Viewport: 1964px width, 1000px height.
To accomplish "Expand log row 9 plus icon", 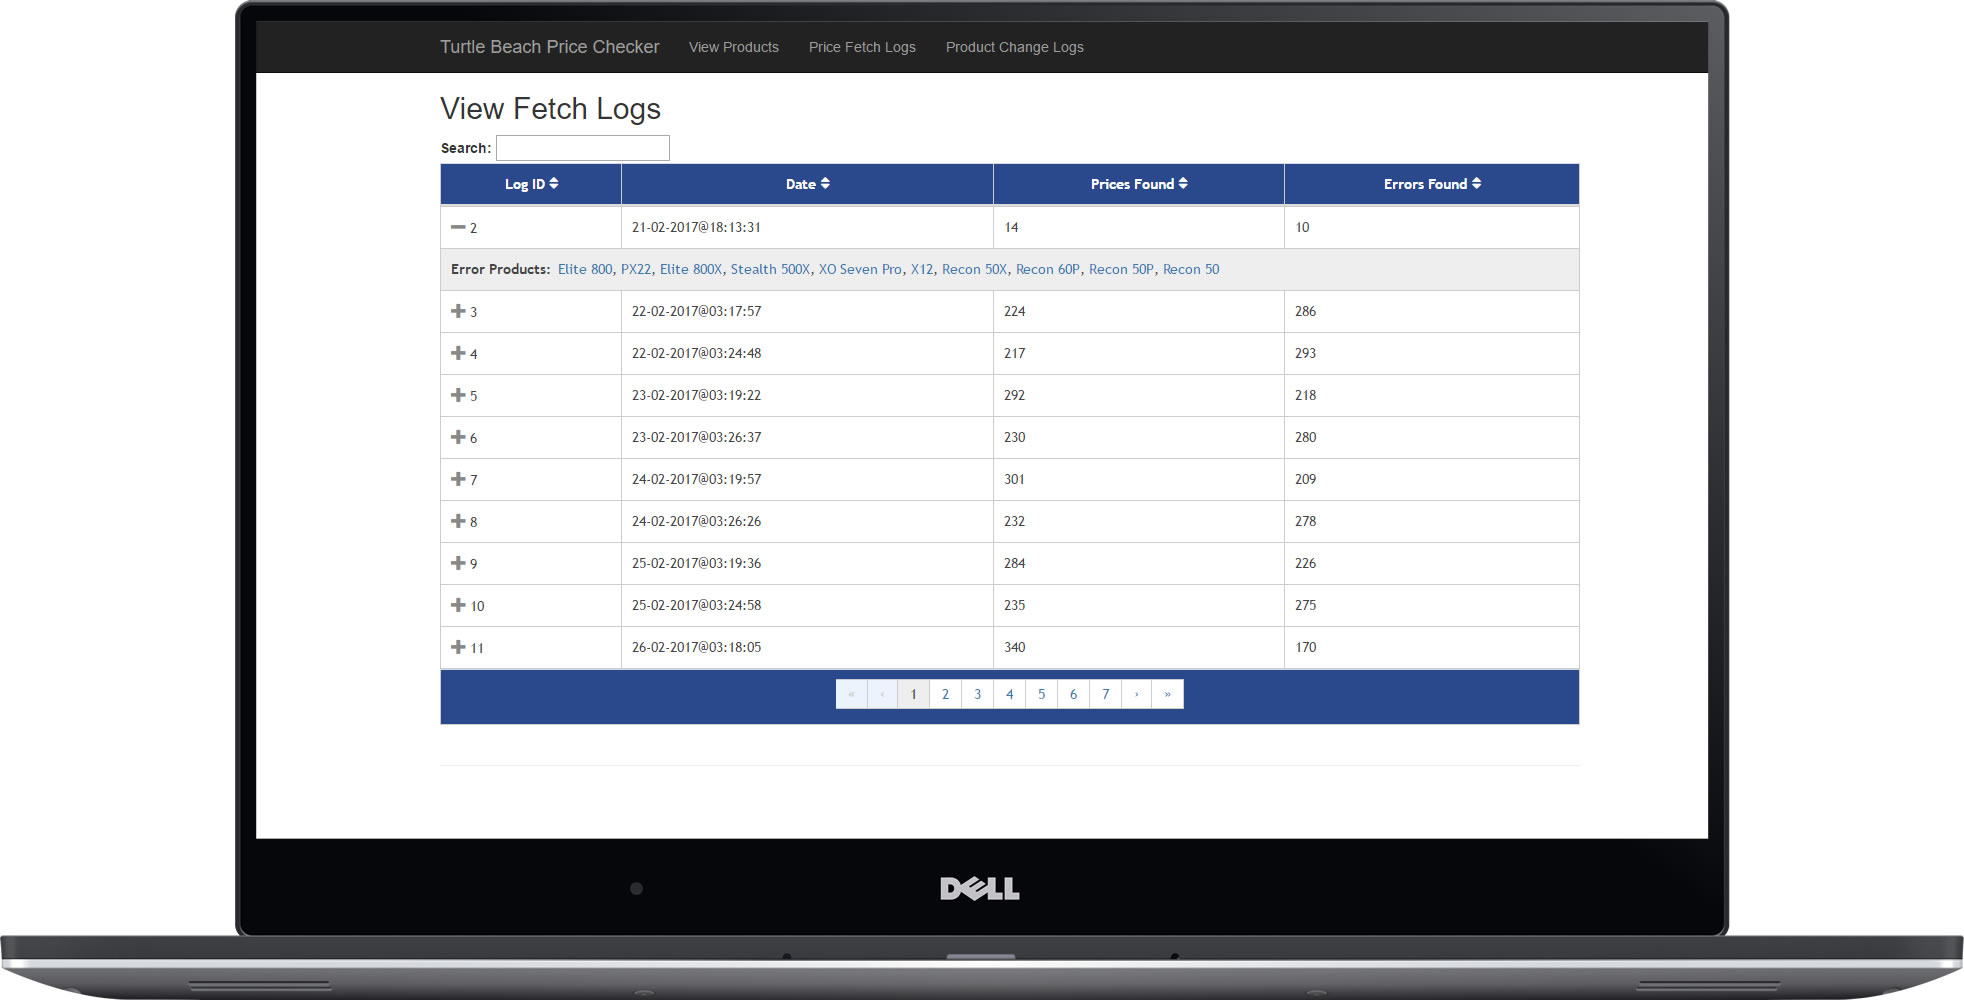I will [458, 563].
